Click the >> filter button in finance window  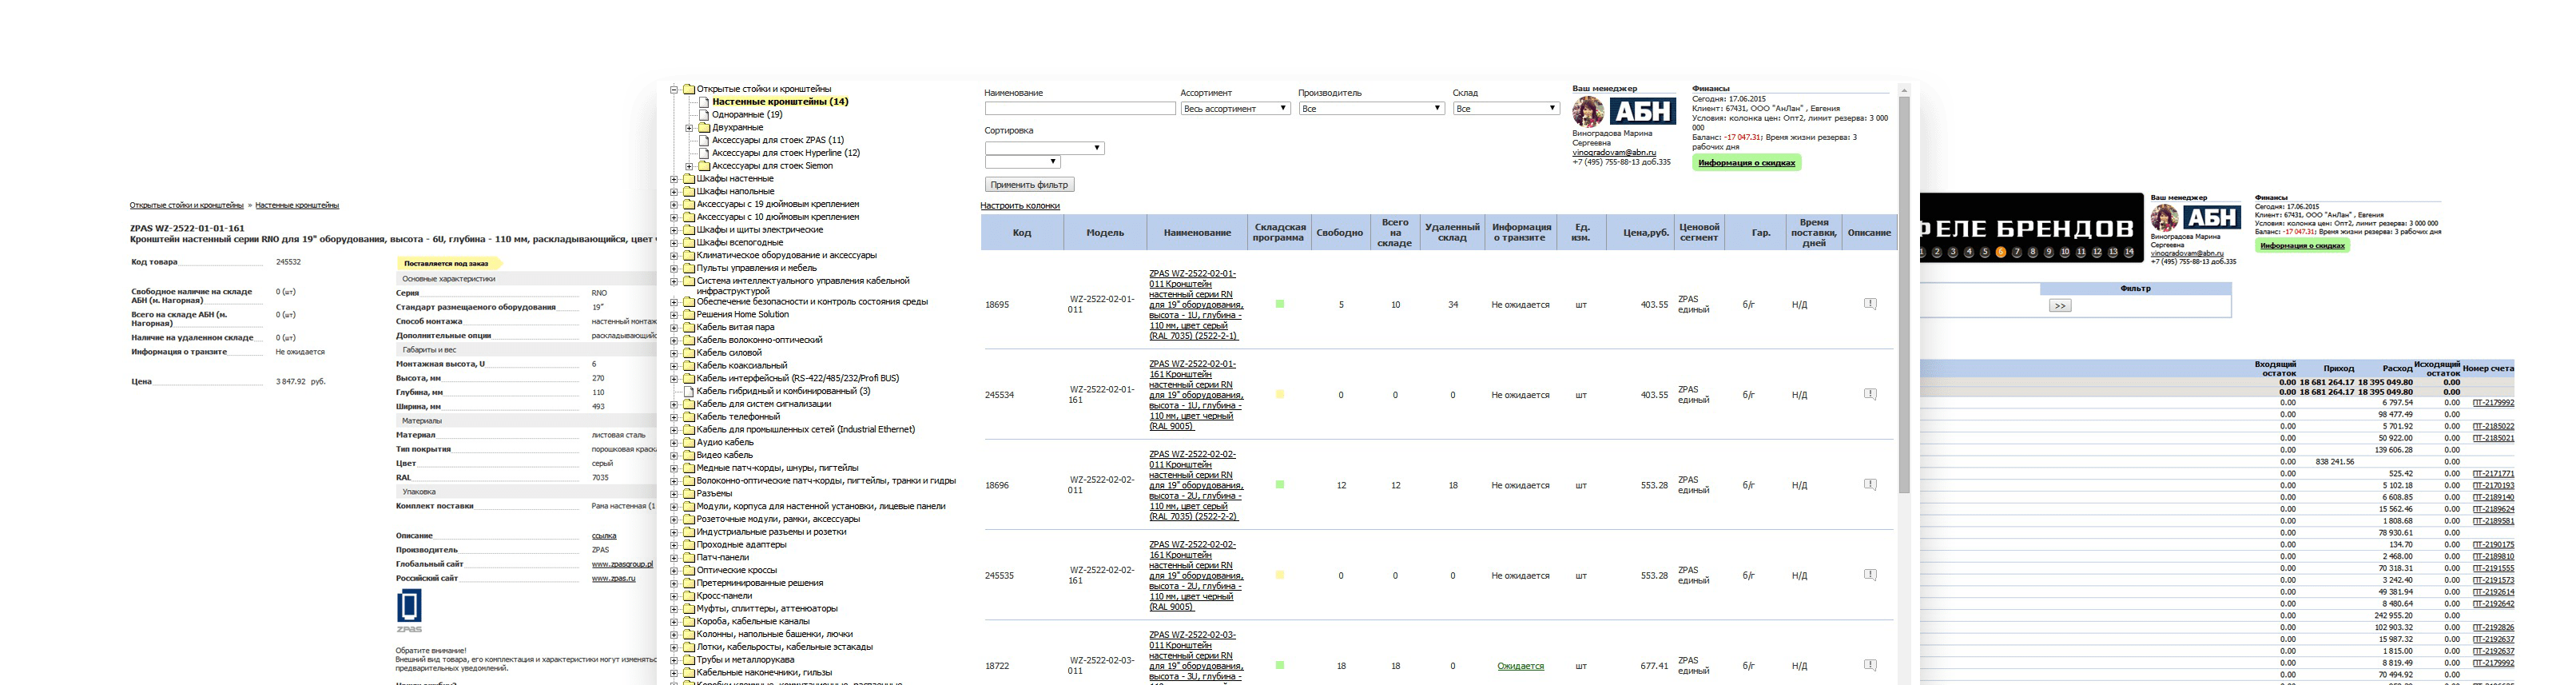pyautogui.click(x=2061, y=306)
